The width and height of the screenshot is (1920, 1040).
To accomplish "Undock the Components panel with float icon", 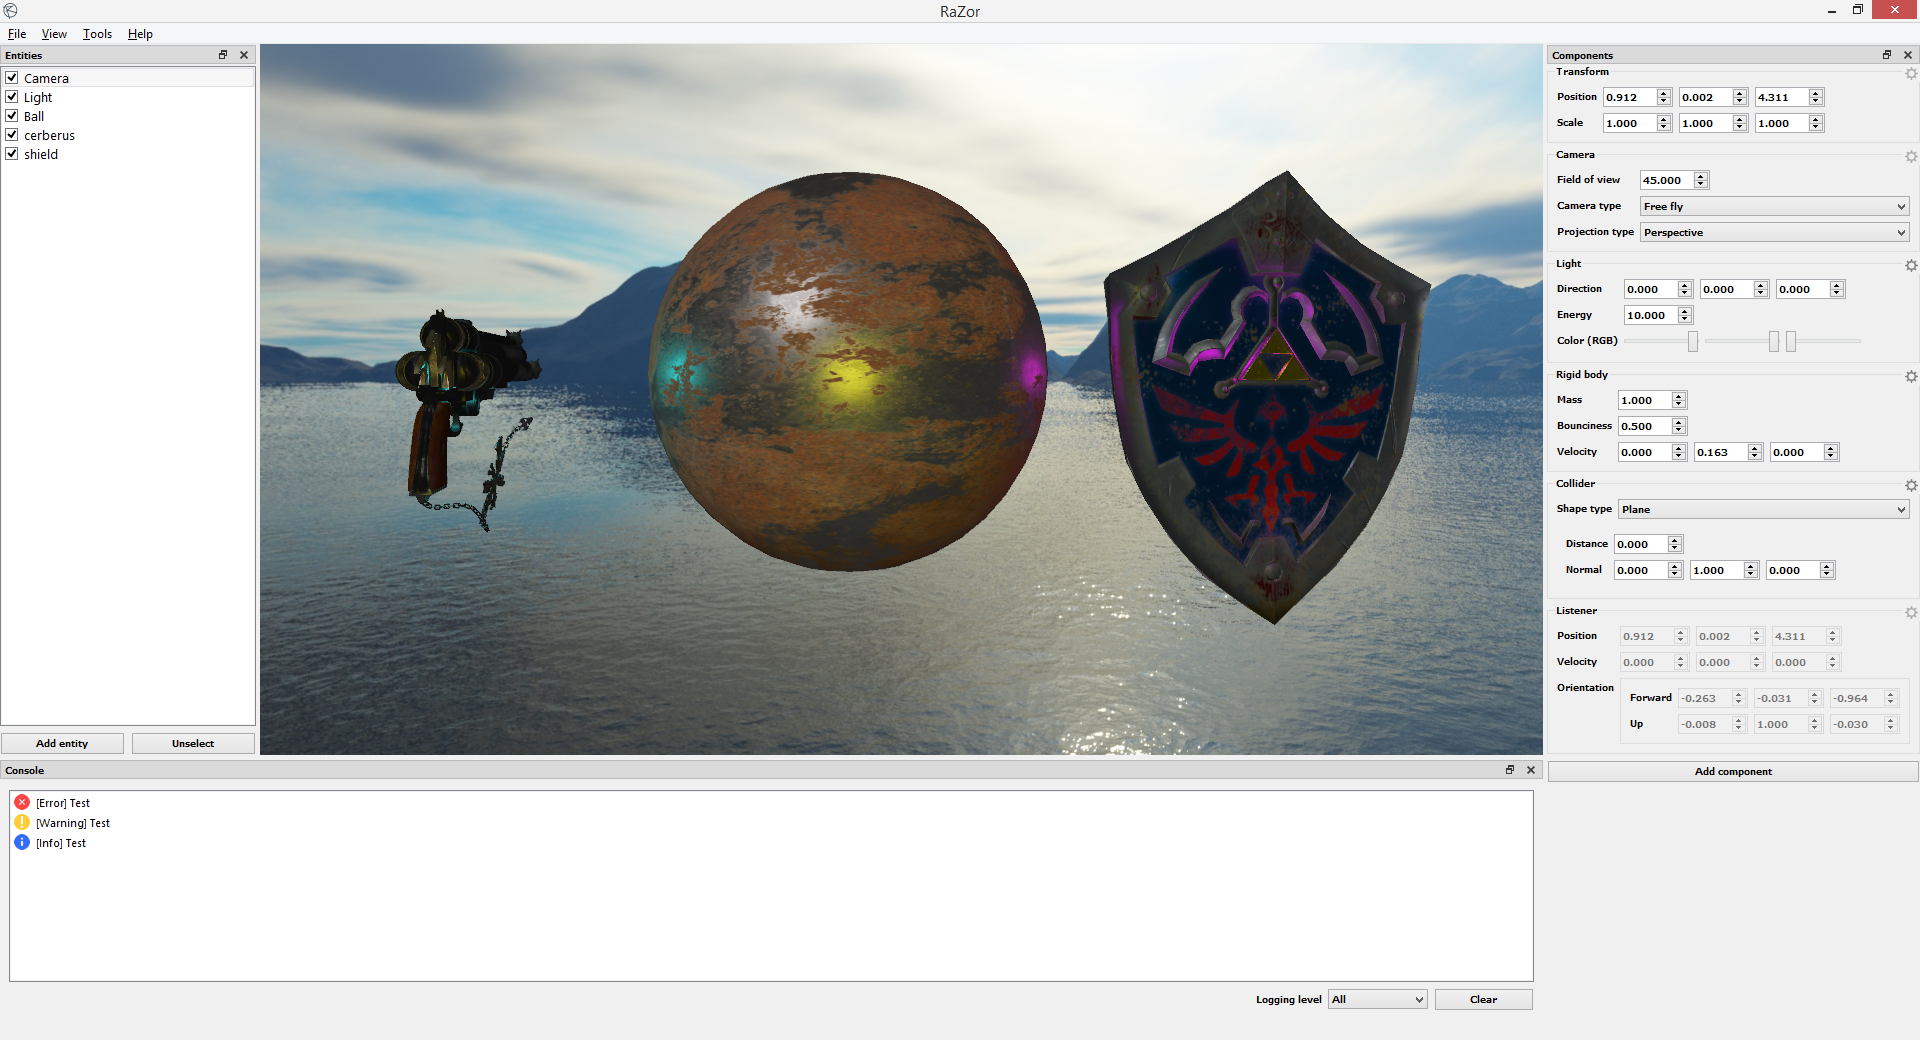I will point(1887,55).
